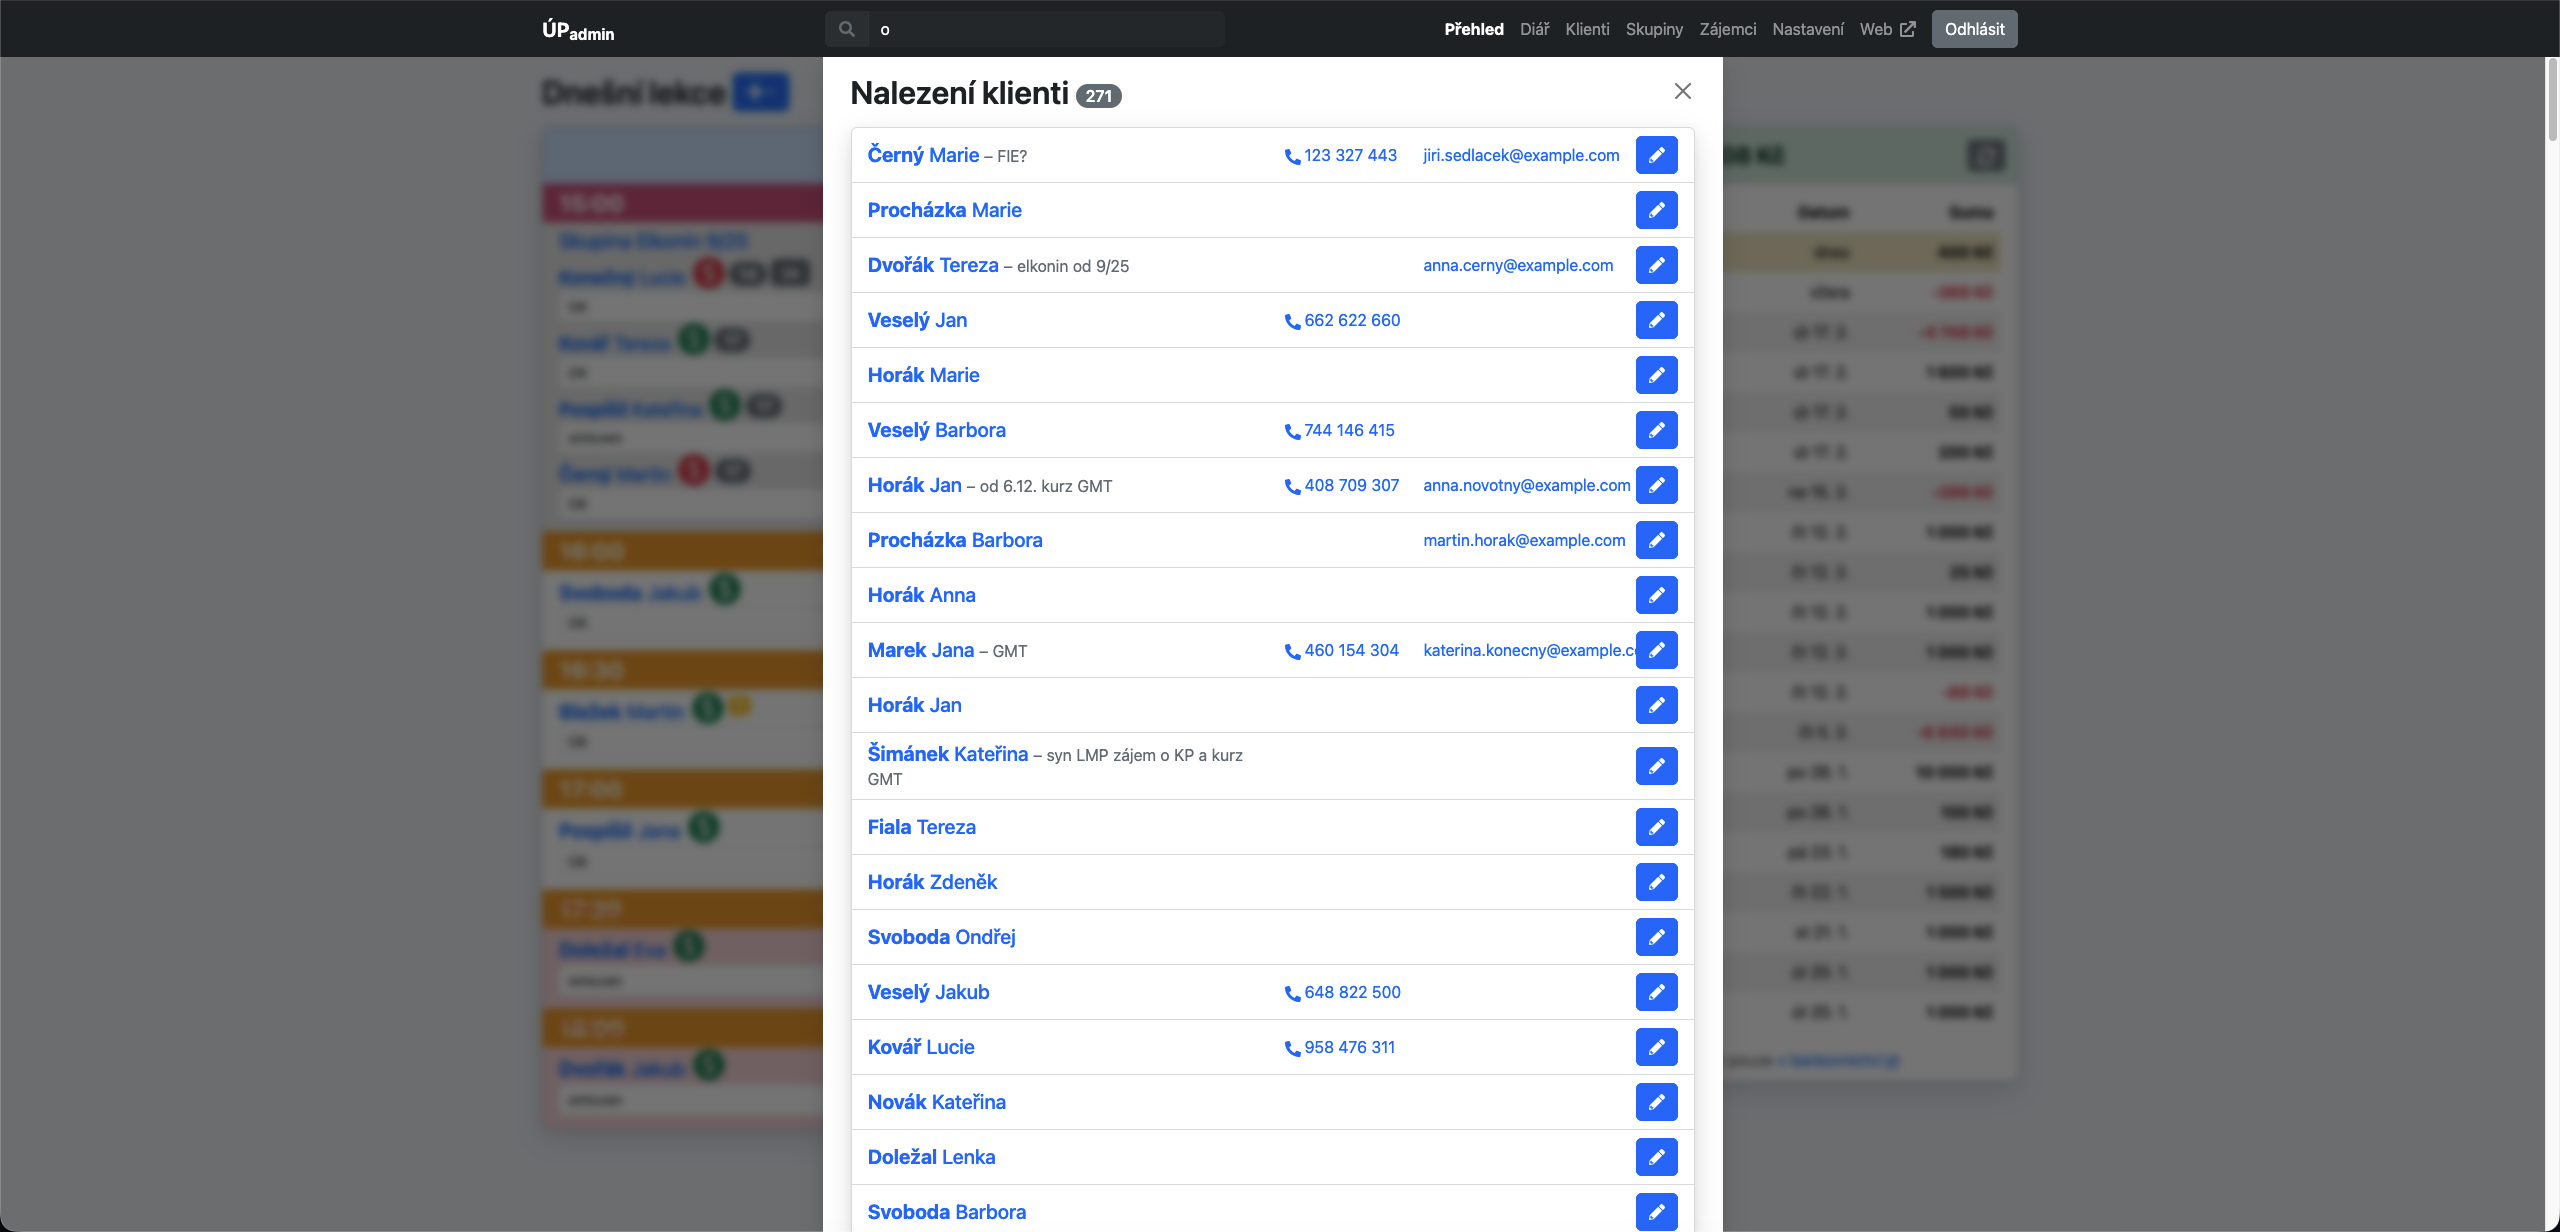The width and height of the screenshot is (2560, 1232).
Task: Edit Svoboda Ondřej via pencil icon
Action: click(x=1656, y=937)
